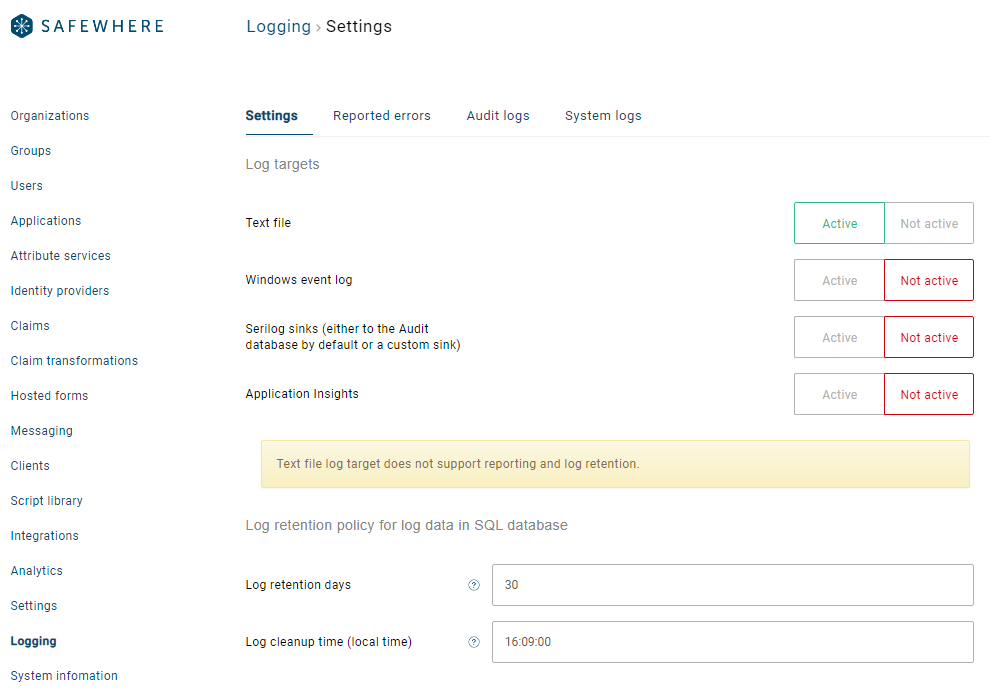
Task: Open Claim transformations menu item
Action: click(74, 361)
